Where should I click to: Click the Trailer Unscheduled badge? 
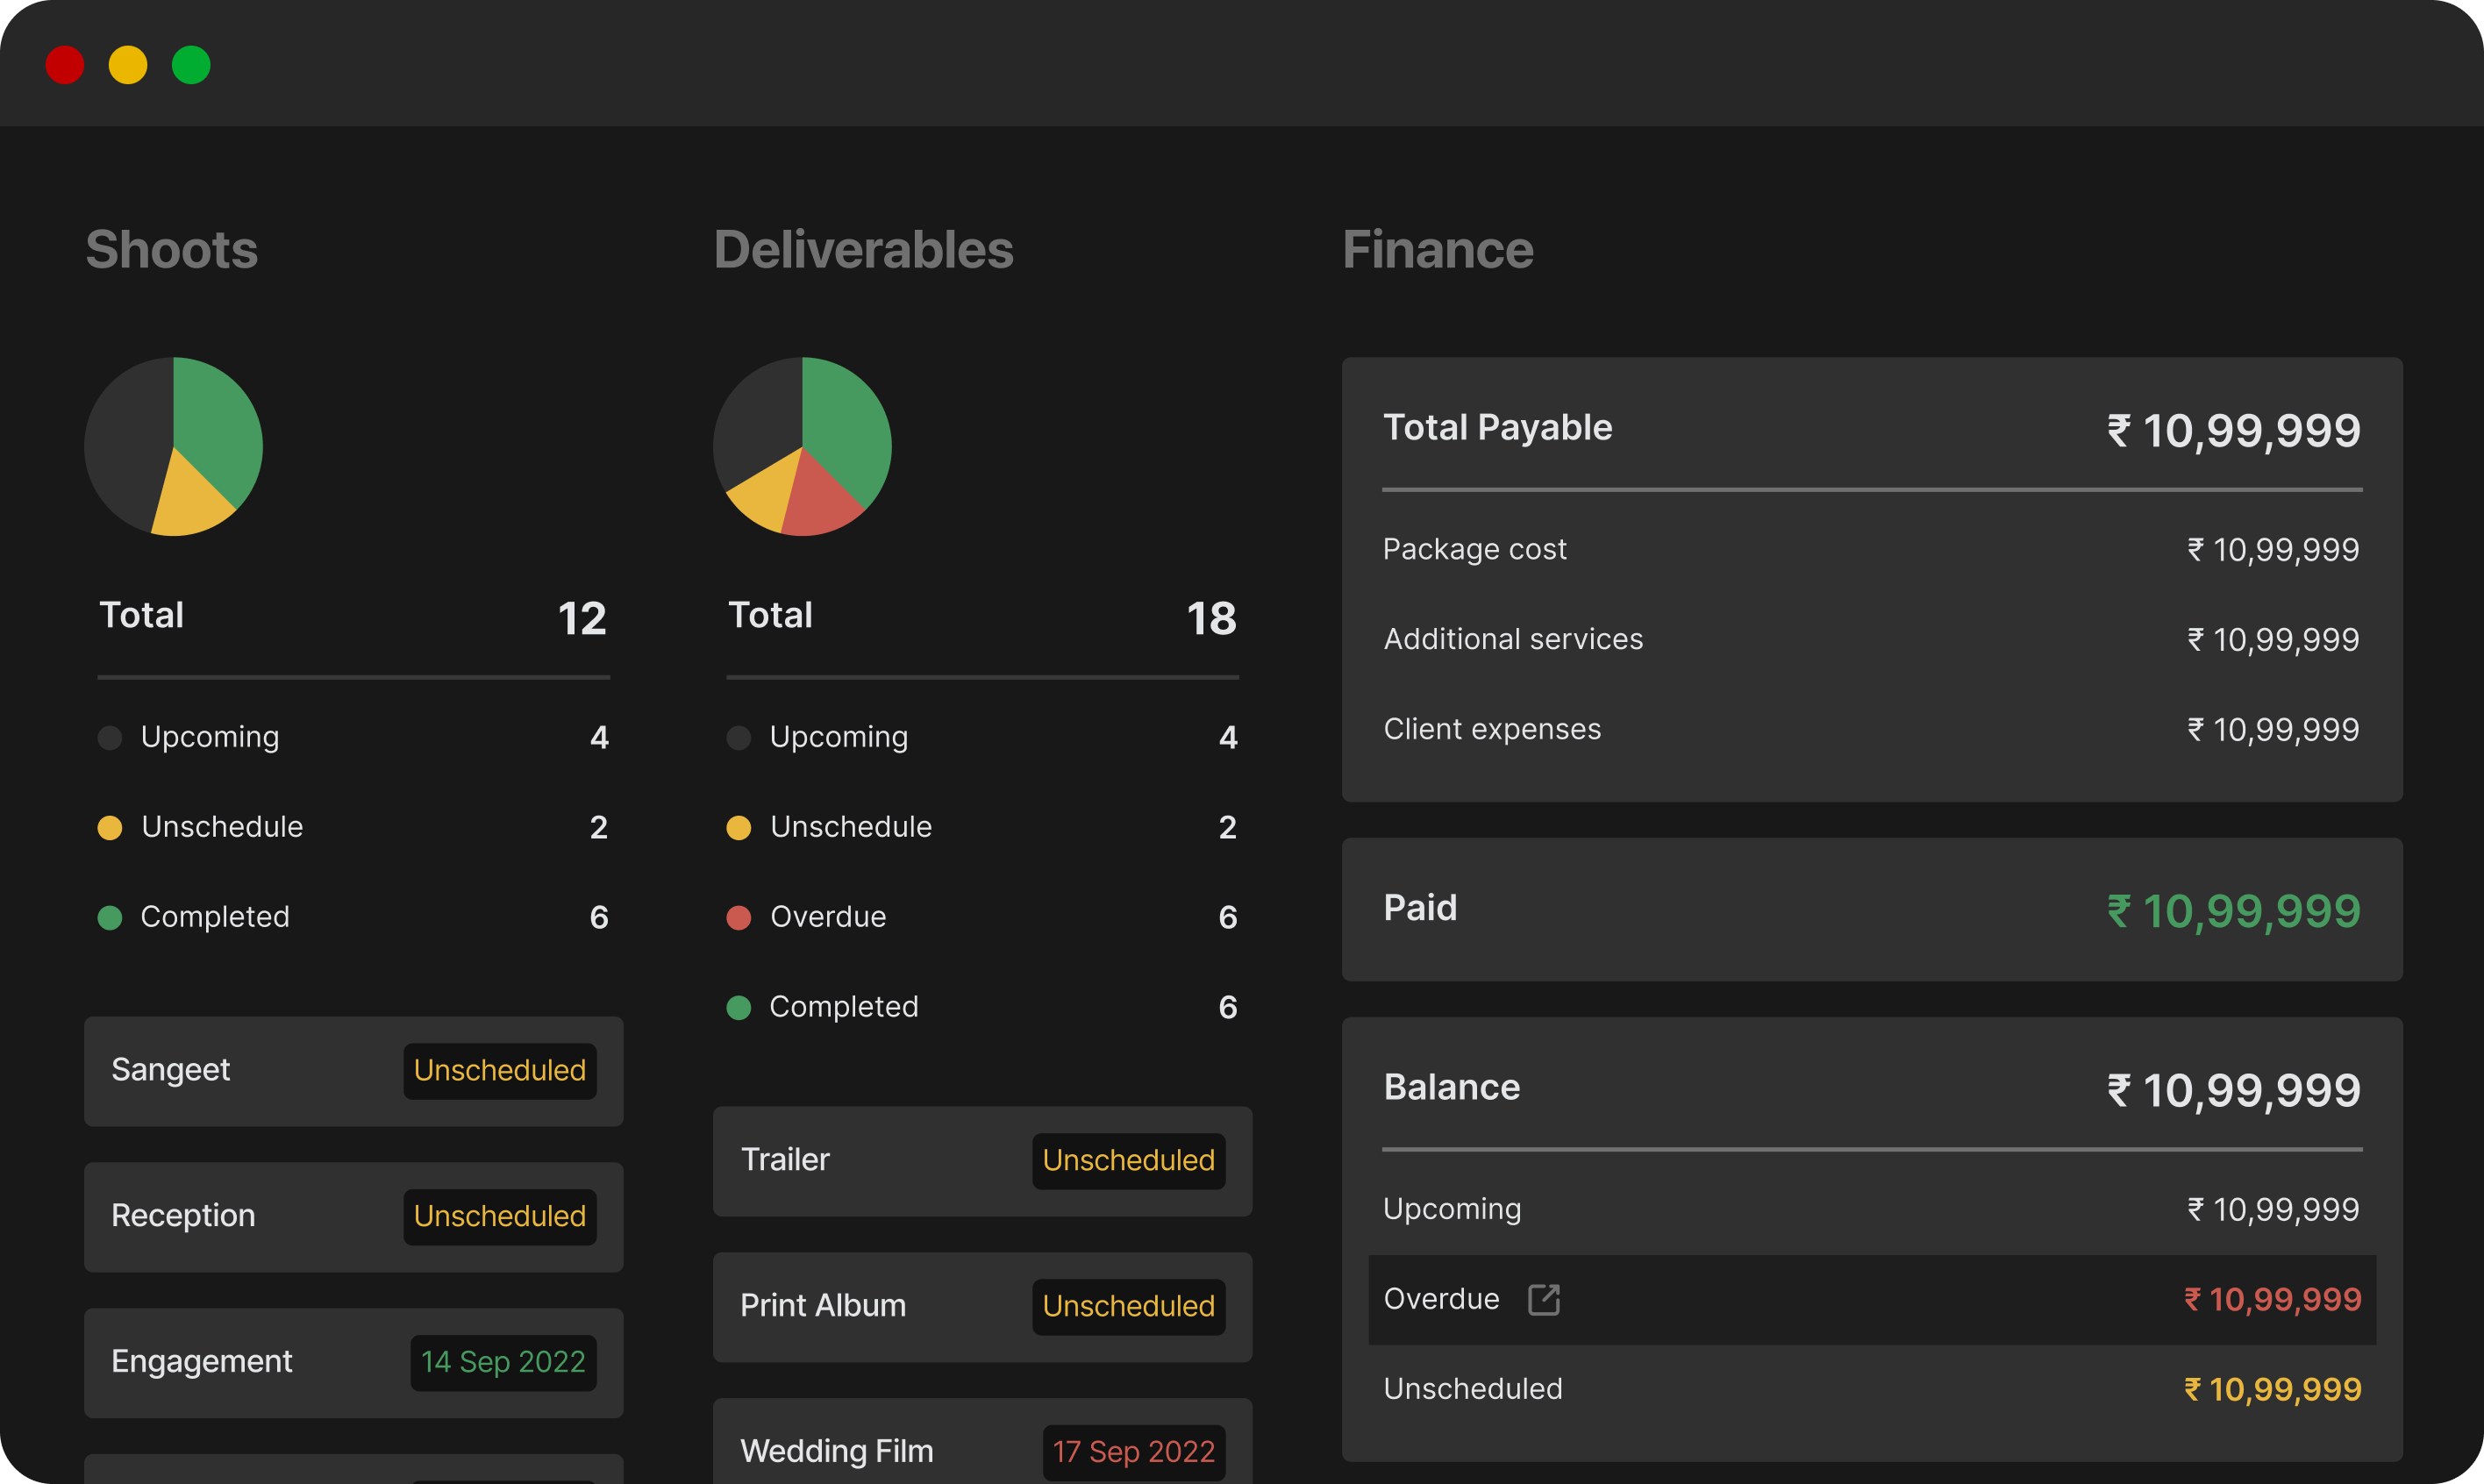[x=1129, y=1161]
